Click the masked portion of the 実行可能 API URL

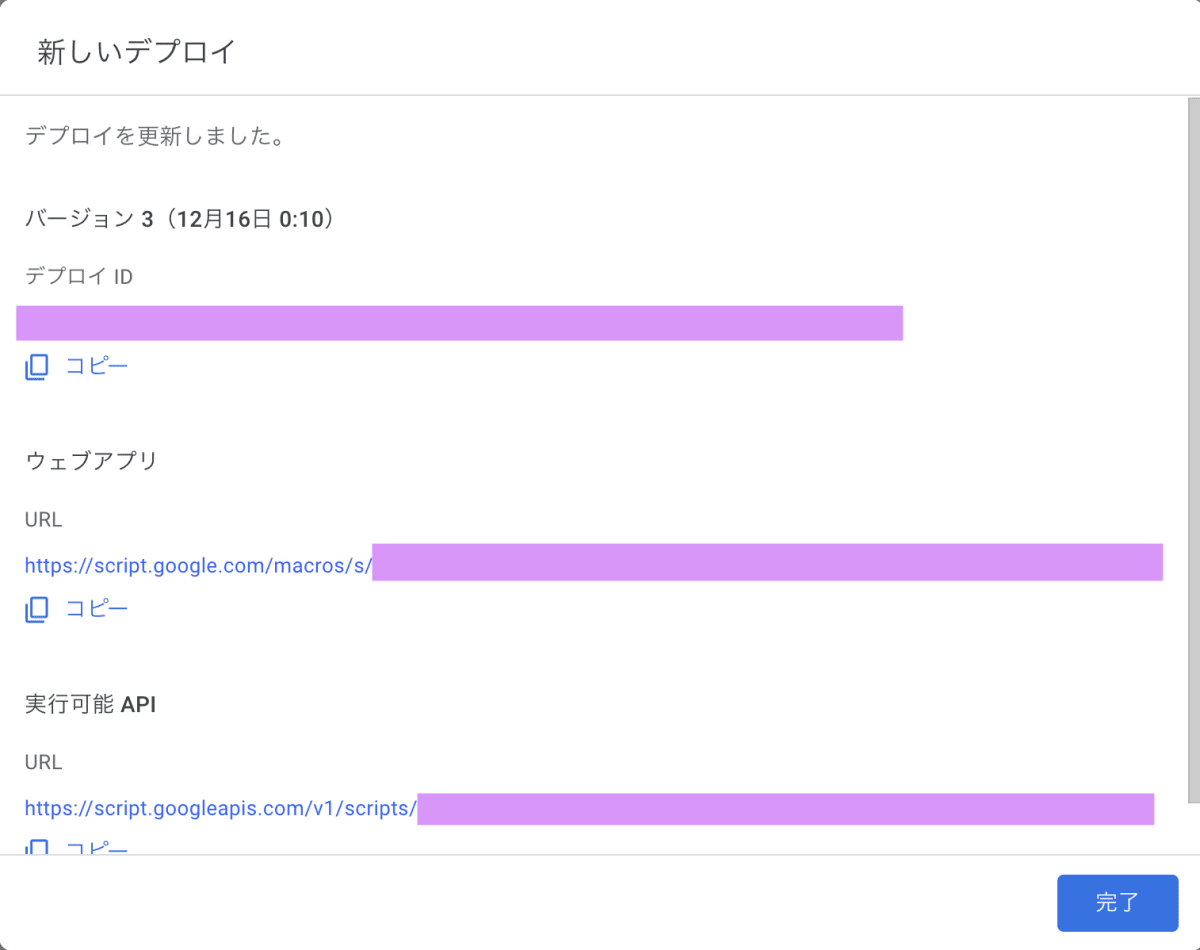785,808
